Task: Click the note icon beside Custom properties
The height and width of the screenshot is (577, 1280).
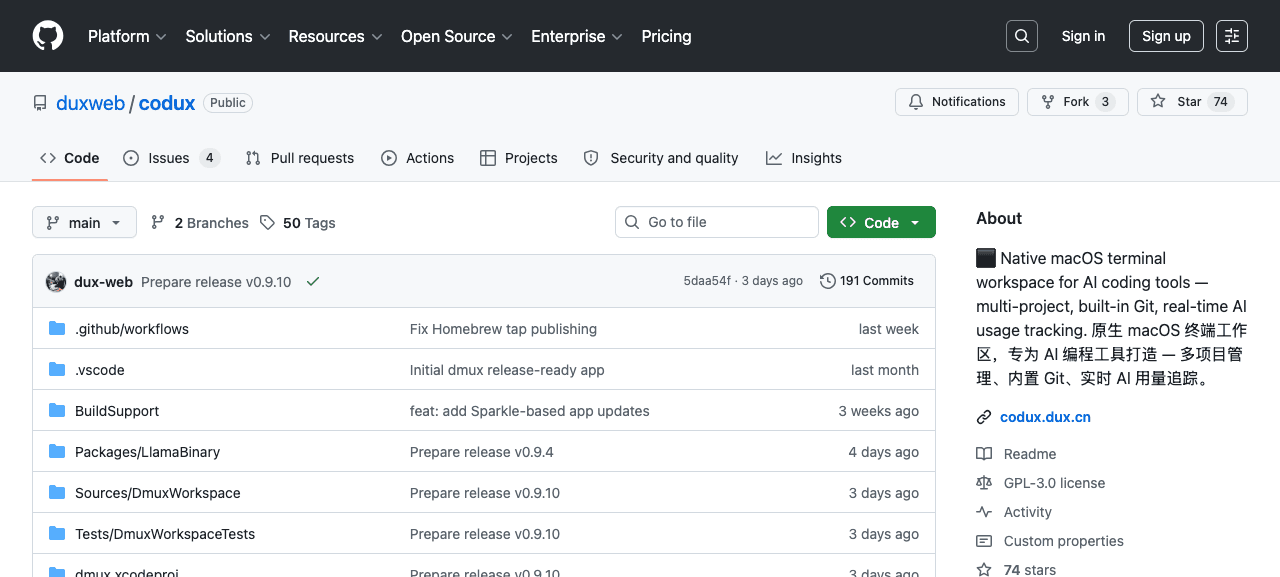Action: pos(984,541)
